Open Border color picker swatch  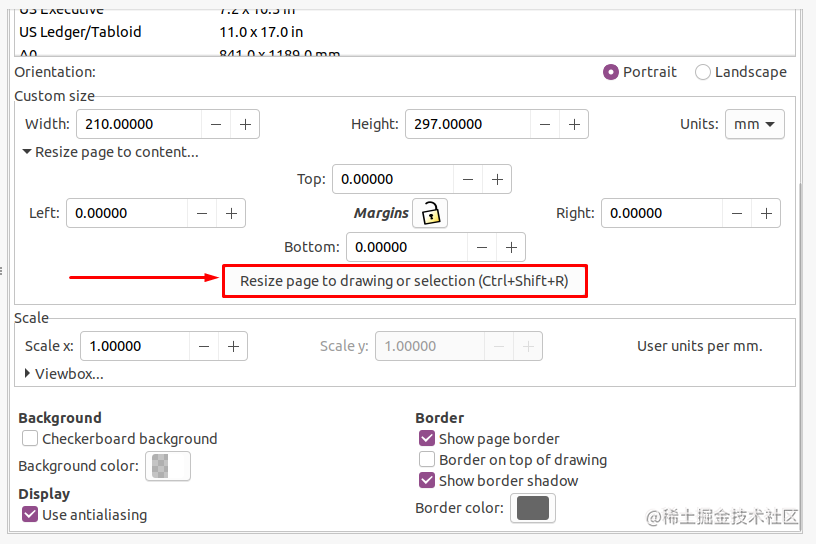(533, 508)
